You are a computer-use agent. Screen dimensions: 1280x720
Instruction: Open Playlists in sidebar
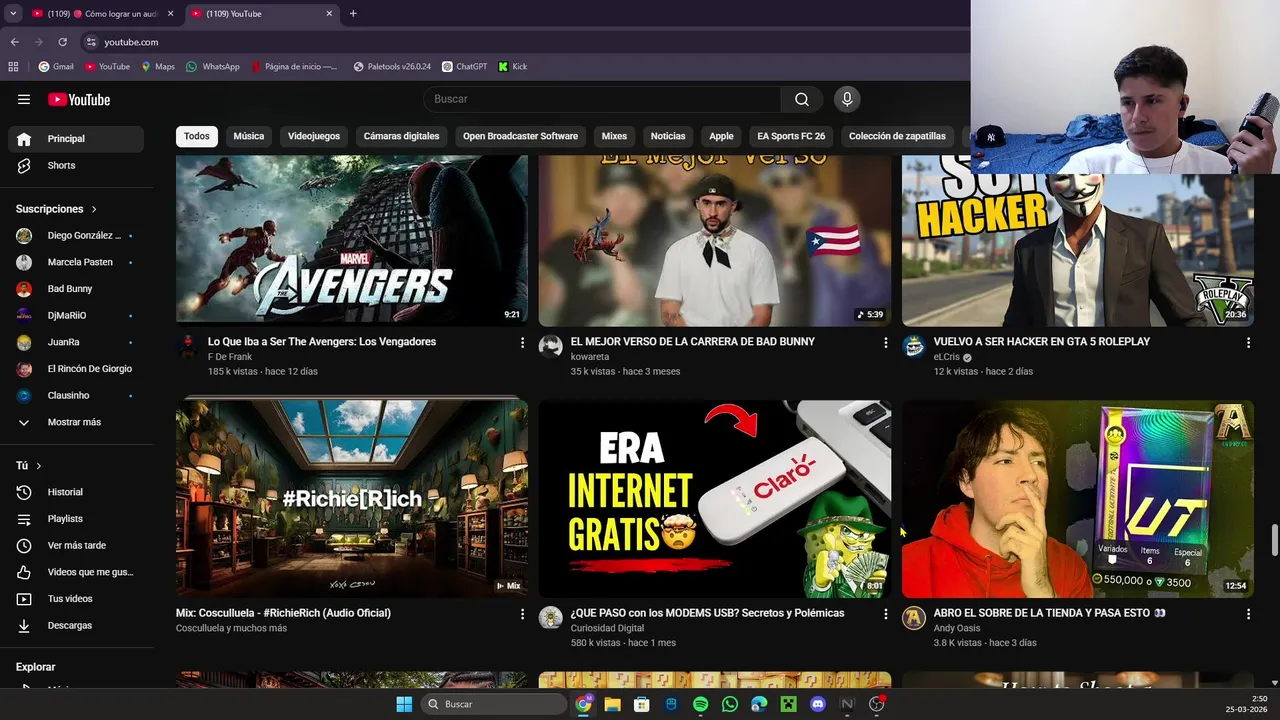(x=76, y=519)
